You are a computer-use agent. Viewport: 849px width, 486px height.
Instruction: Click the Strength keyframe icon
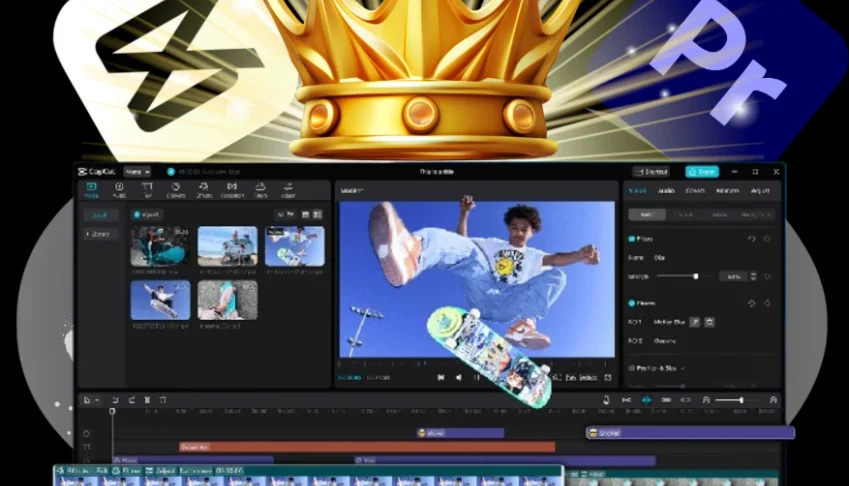(x=767, y=277)
